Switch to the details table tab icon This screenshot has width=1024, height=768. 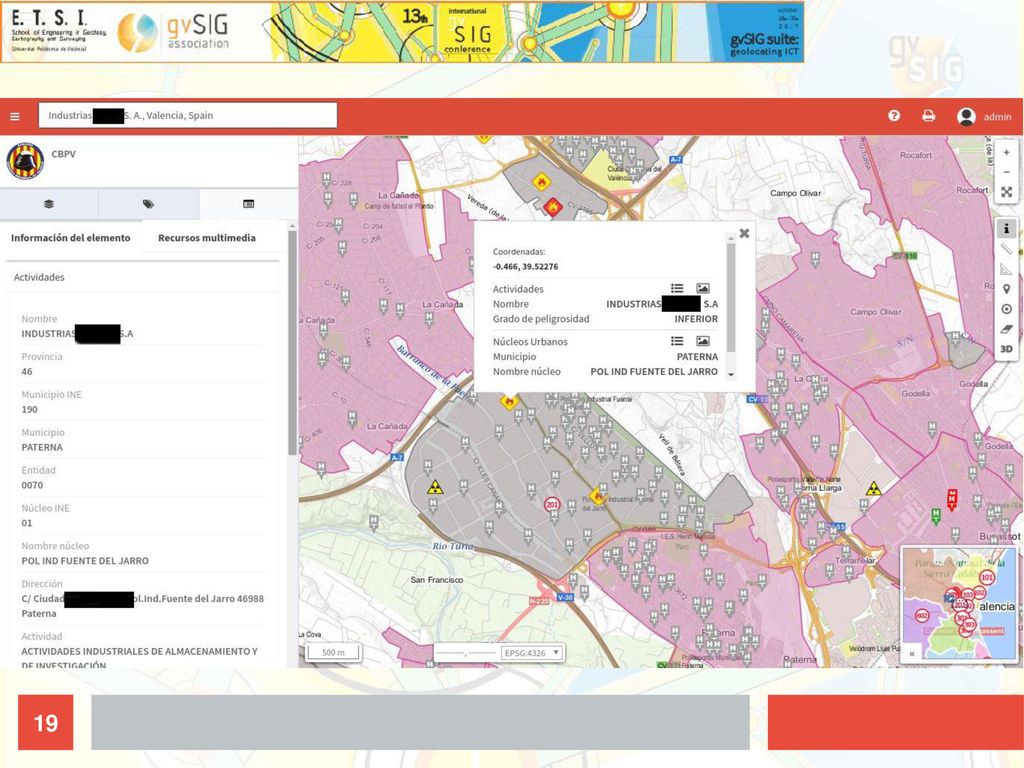[x=248, y=204]
